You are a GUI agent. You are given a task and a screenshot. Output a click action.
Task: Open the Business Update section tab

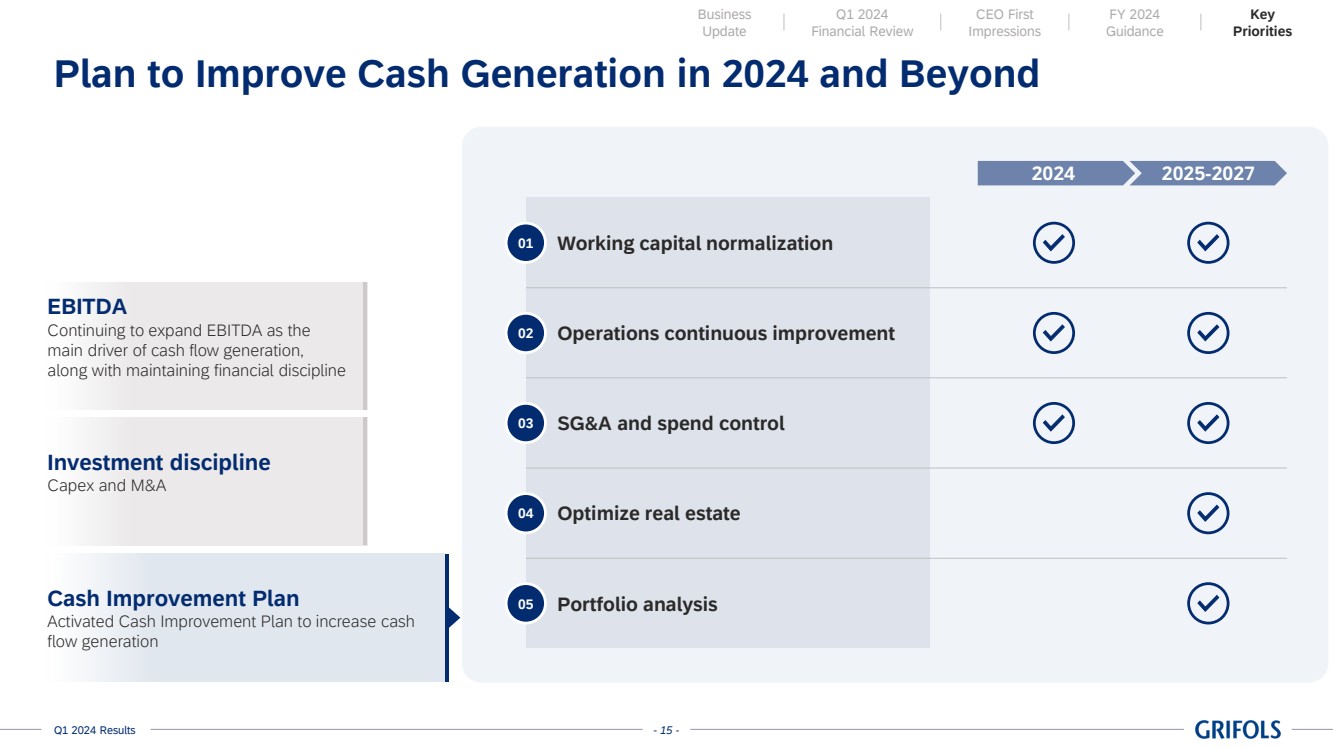[724, 23]
